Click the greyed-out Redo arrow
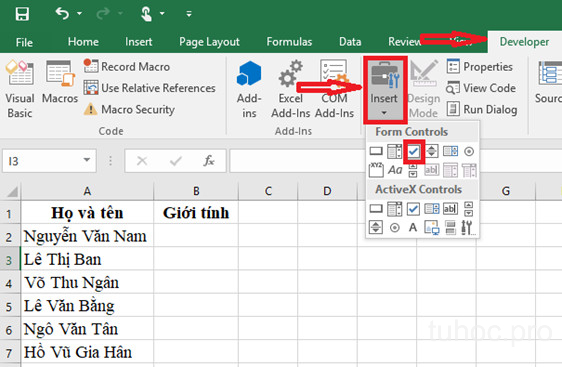This screenshot has height=367, width=562. point(103,14)
